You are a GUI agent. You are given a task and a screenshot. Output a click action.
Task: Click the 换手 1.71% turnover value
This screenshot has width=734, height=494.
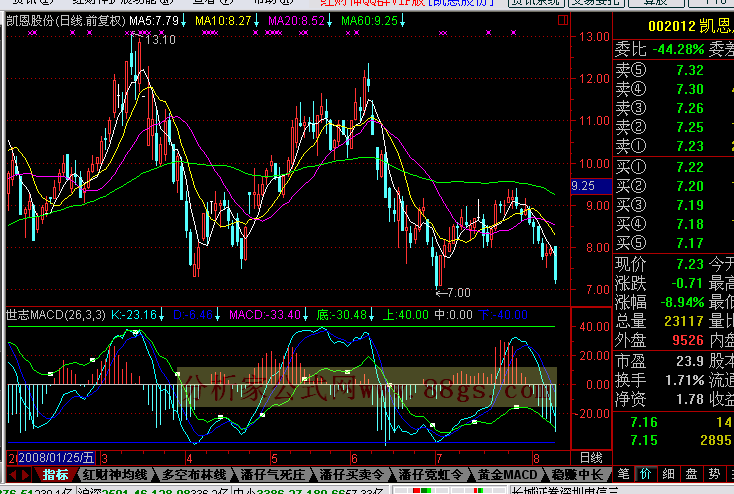[685, 380]
